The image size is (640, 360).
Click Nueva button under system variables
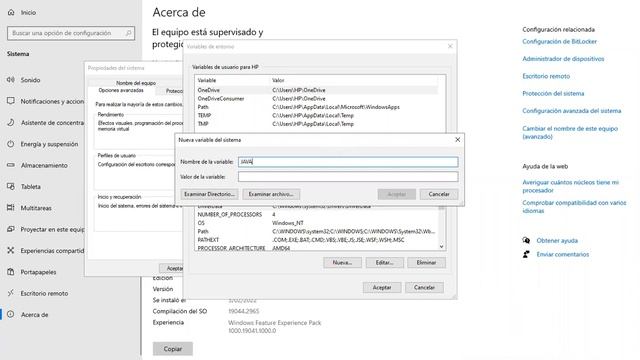coord(342,262)
